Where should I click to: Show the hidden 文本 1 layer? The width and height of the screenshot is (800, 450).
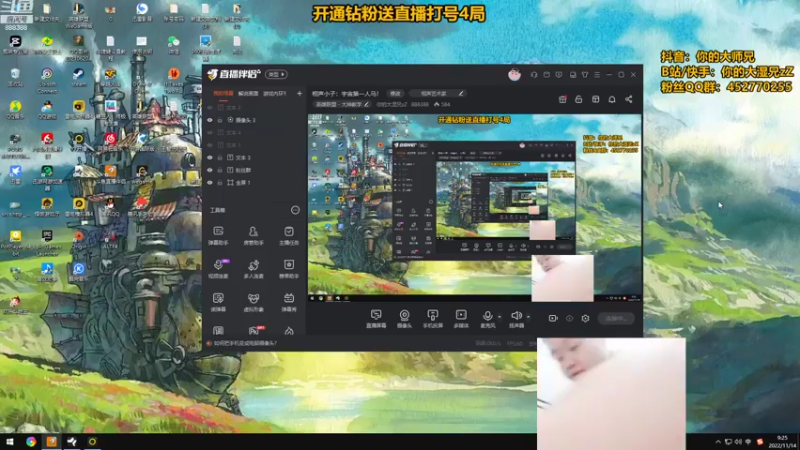(210, 145)
